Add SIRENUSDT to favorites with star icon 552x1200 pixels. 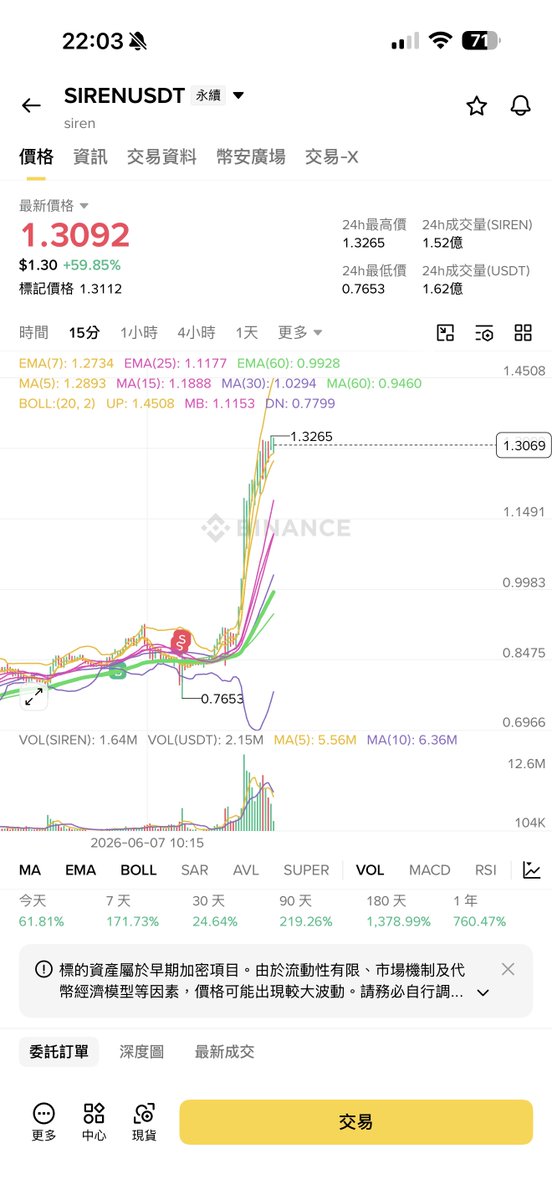[477, 105]
